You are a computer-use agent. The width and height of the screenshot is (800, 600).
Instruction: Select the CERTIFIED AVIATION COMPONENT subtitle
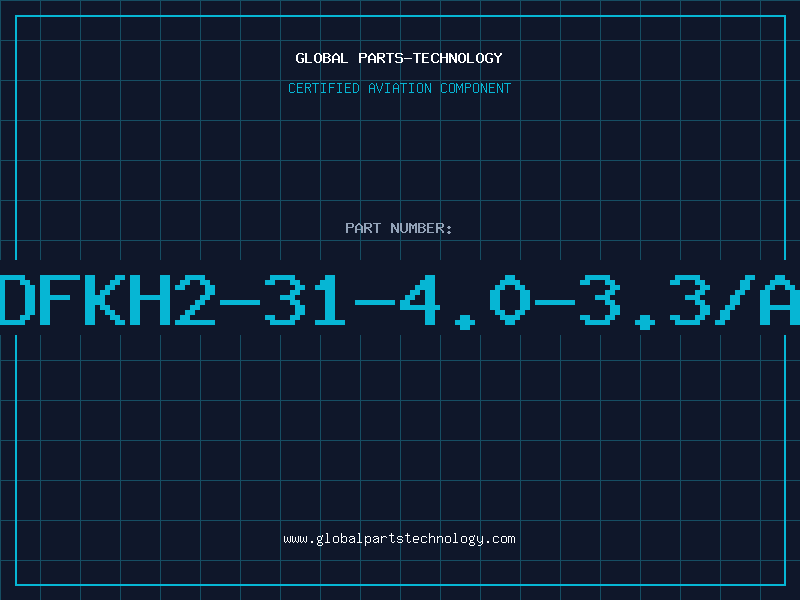click(399, 88)
